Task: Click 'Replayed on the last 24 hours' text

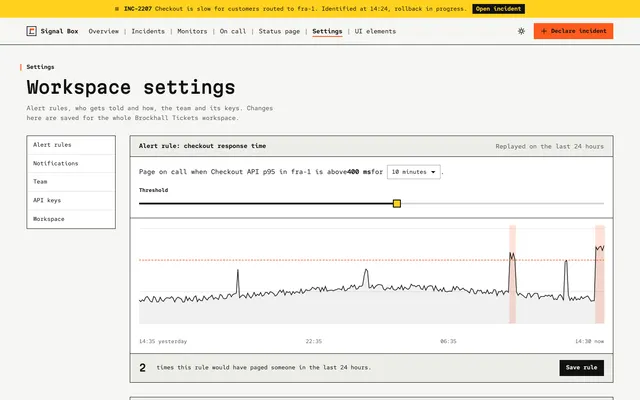Action: click(549, 147)
